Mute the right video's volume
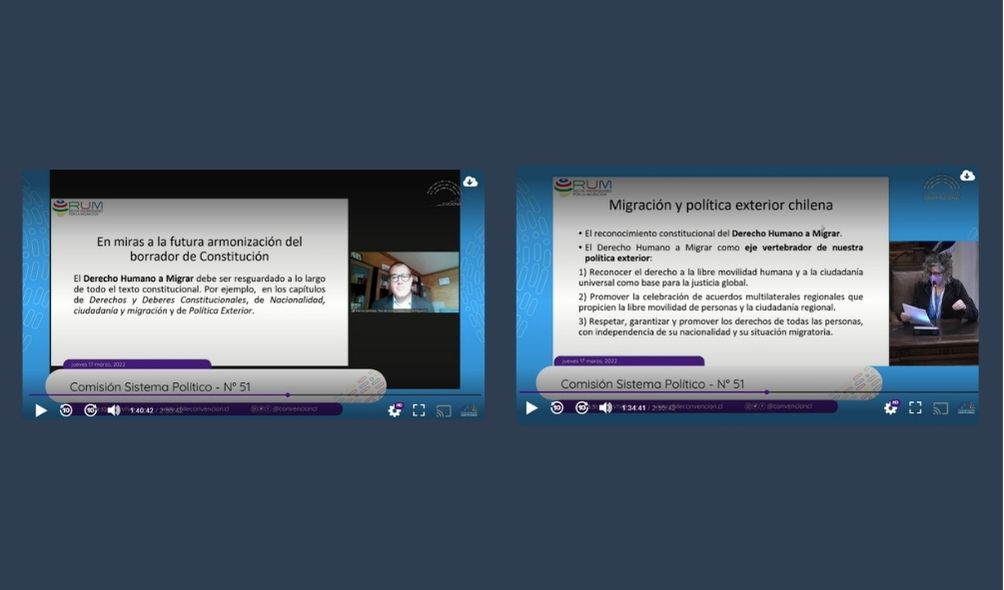The image size is (1004, 590). [605, 408]
